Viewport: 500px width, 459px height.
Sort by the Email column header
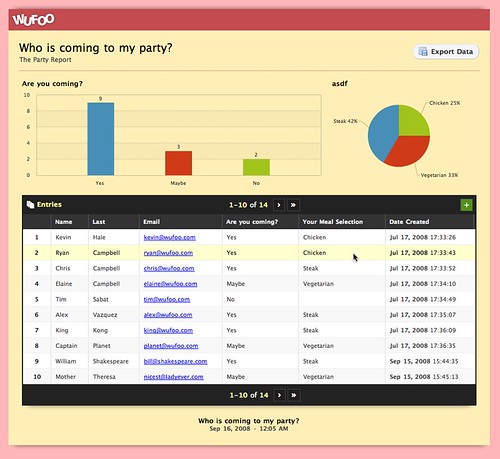(152, 222)
